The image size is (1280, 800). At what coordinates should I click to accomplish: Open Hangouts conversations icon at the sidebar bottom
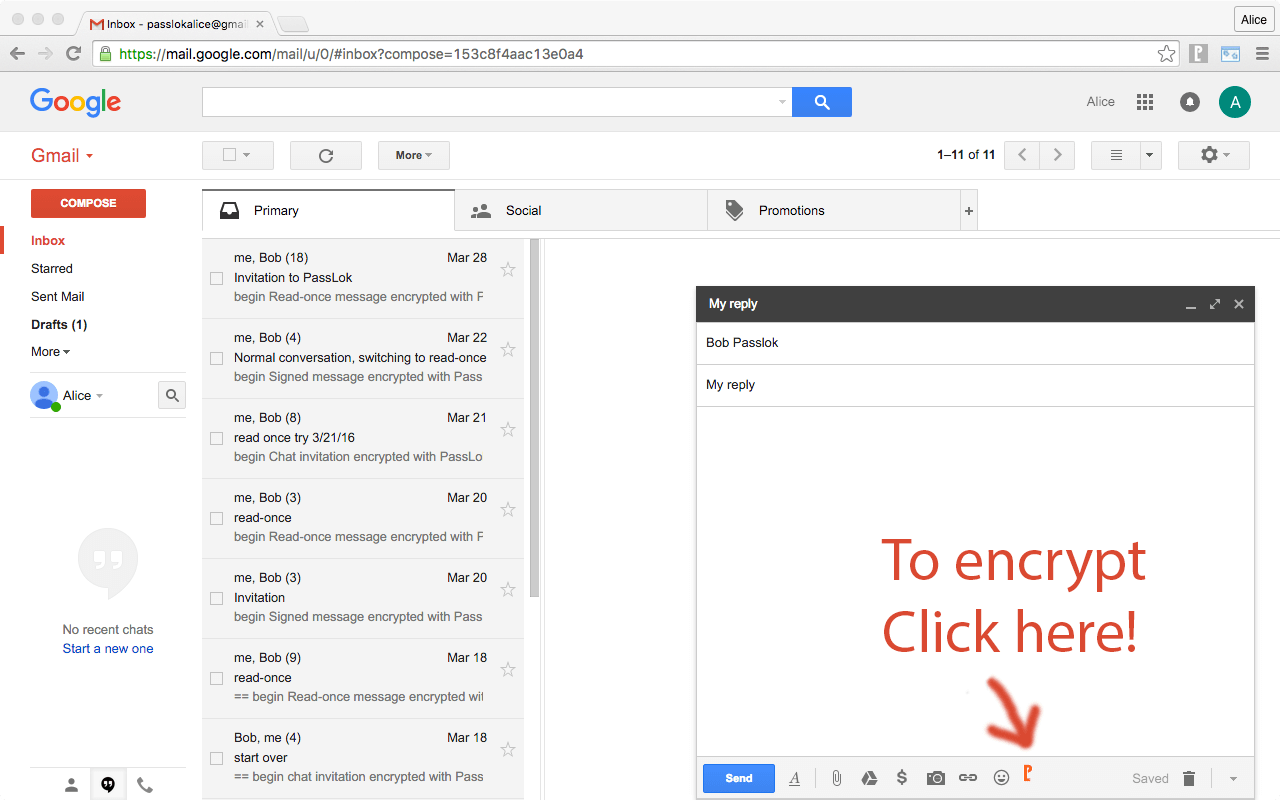tap(108, 785)
